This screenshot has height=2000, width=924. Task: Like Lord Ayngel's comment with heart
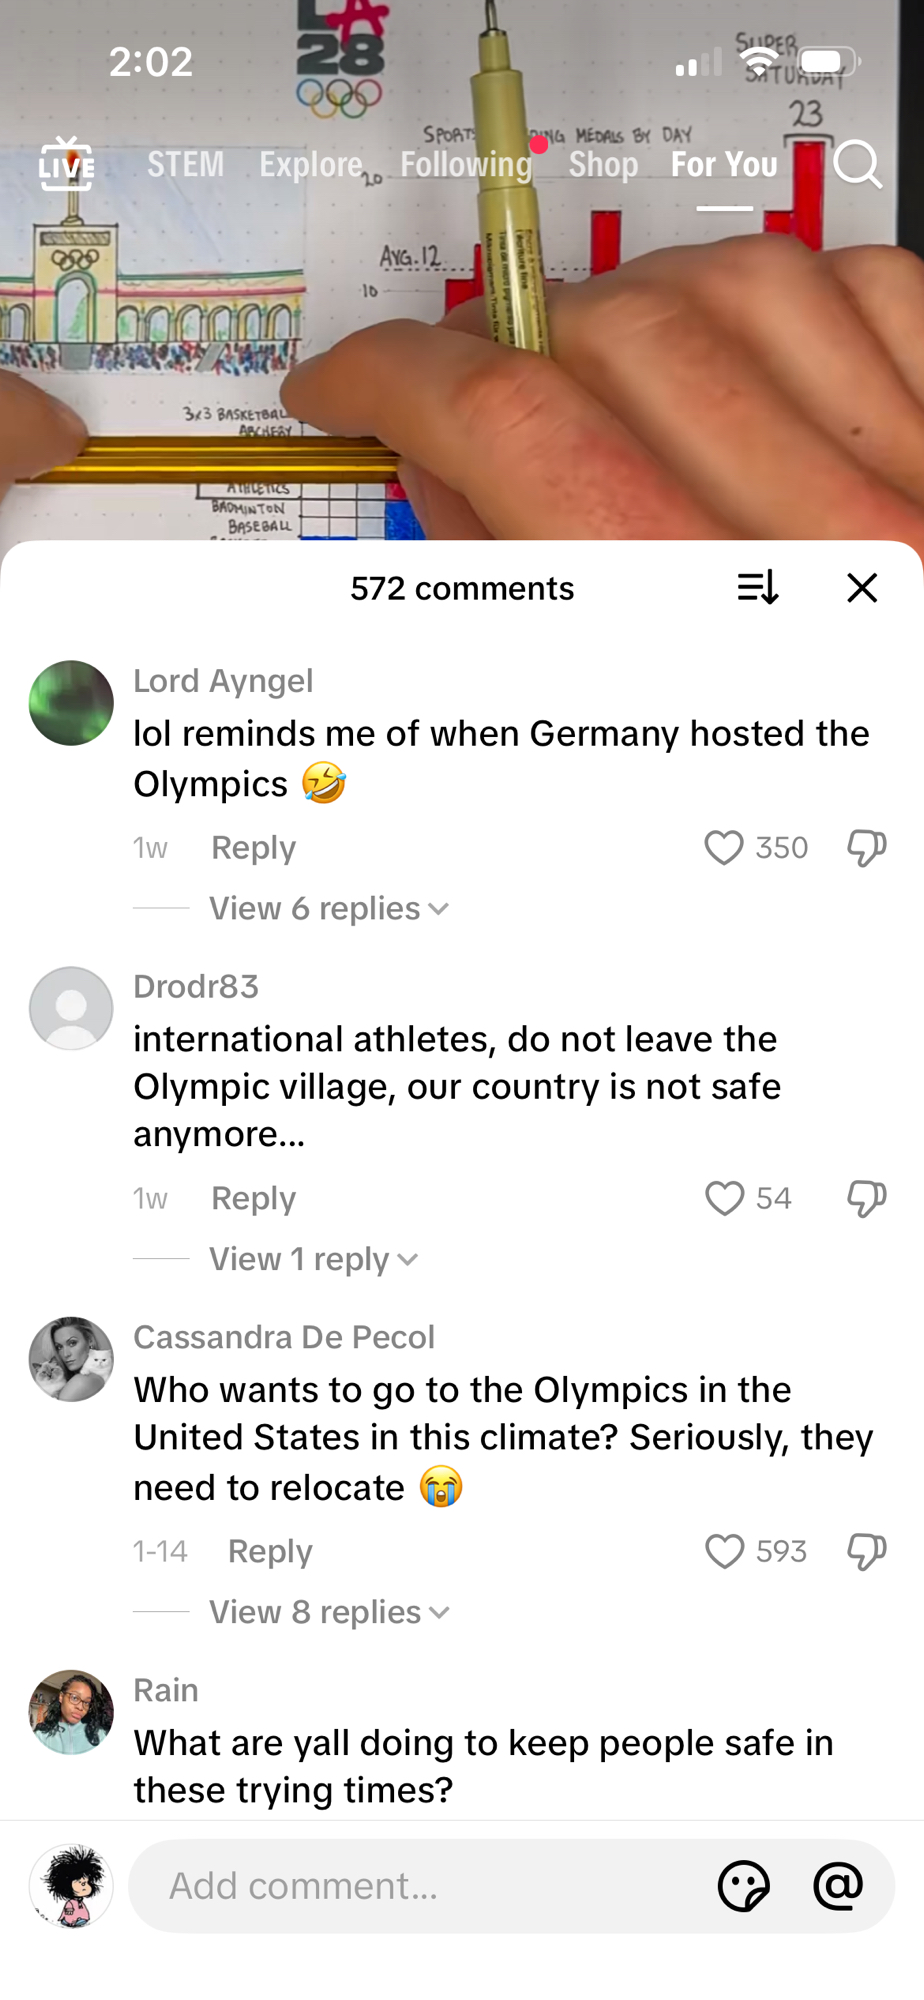724,848
